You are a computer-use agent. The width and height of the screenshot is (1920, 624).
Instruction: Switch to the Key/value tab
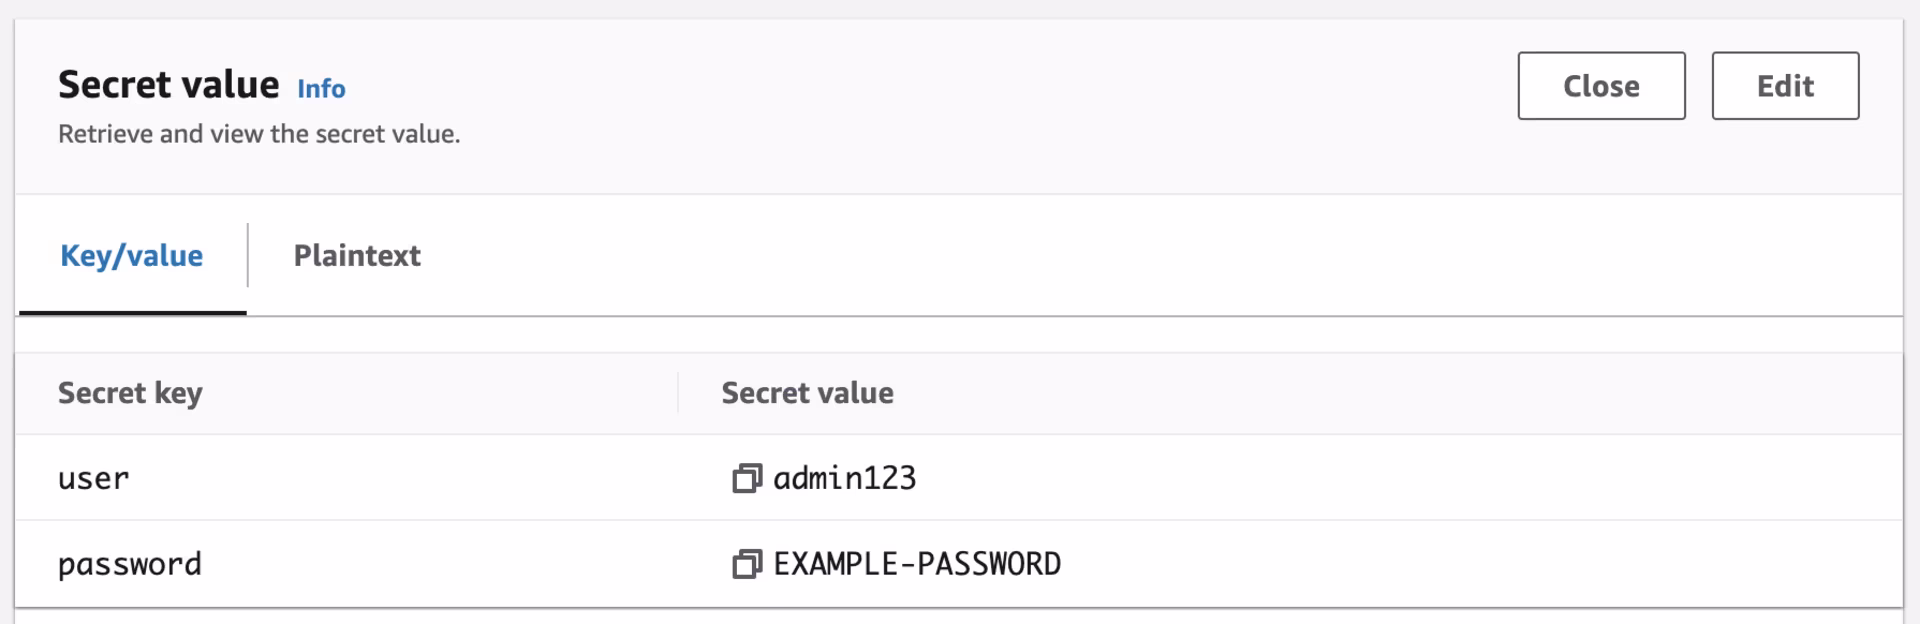[x=131, y=256]
